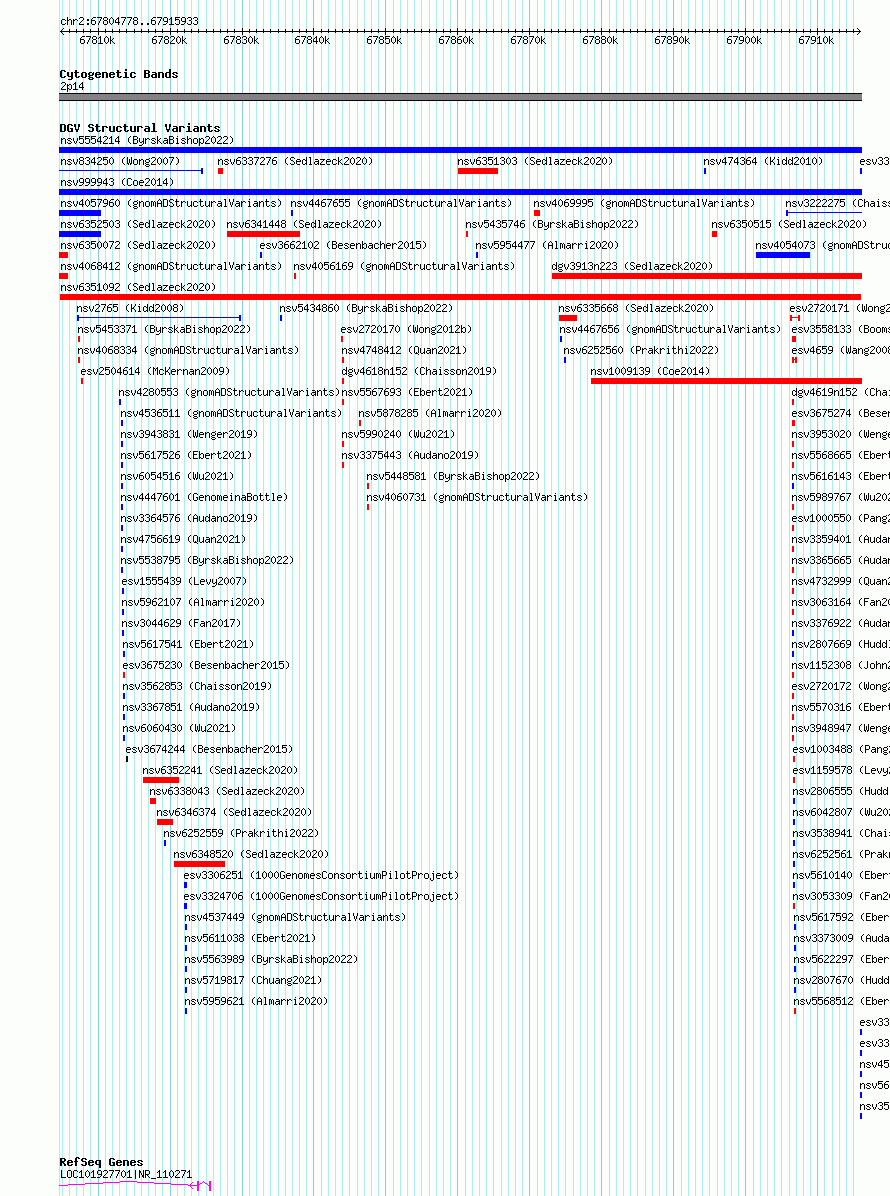Click nsv6346374 (Sedlazeck2020) label
The width and height of the screenshot is (890, 1196).
point(234,812)
